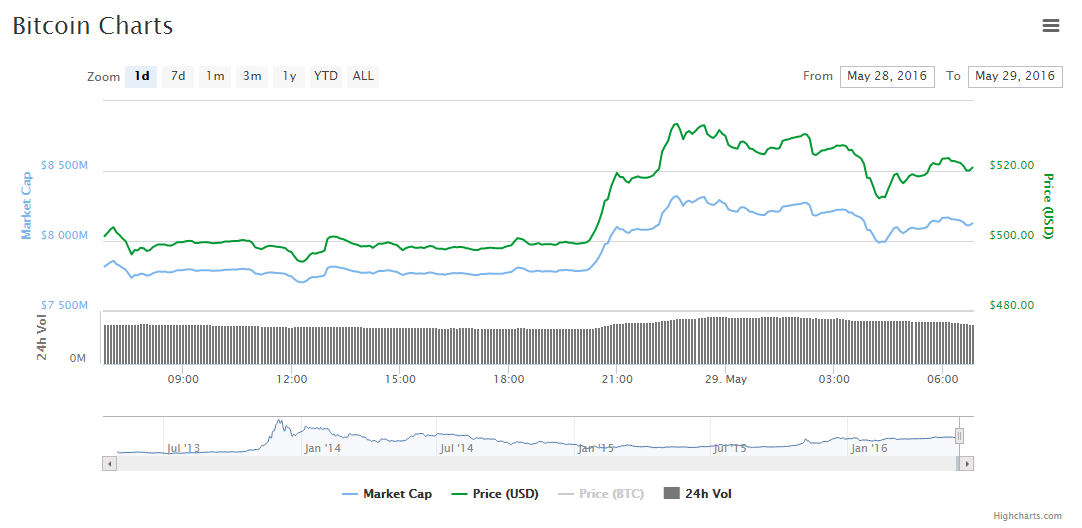This screenshot has width=1082, height=528.
Task: Select the 1d zoom range
Action: [x=141, y=76]
